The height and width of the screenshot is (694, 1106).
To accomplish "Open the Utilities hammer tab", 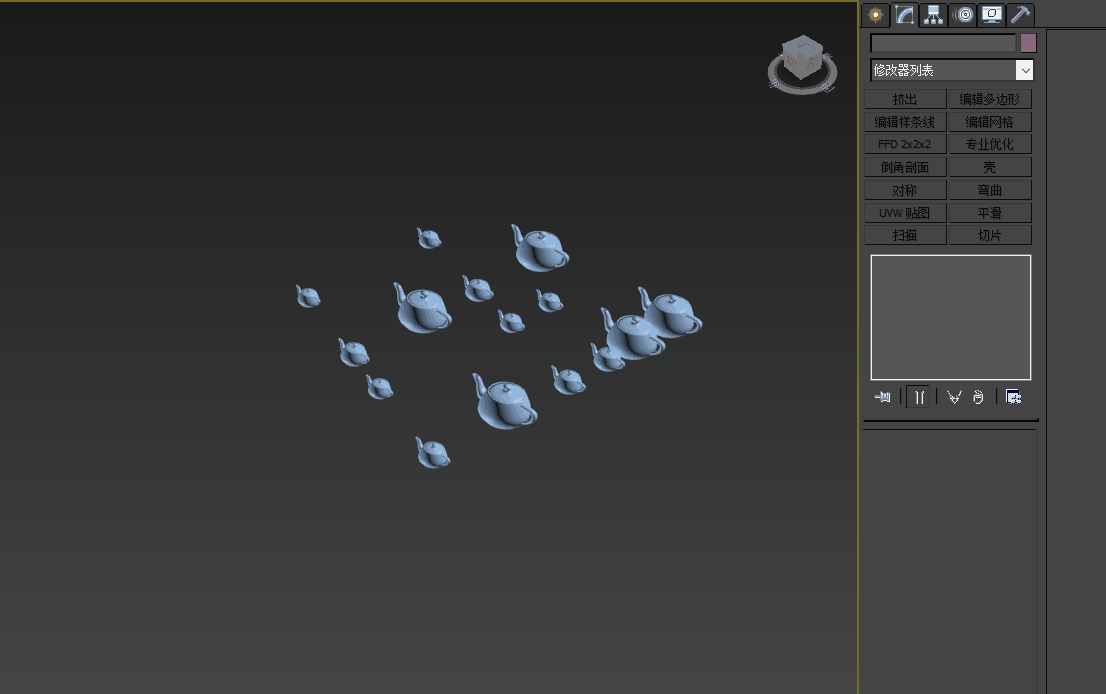I will 1021,15.
